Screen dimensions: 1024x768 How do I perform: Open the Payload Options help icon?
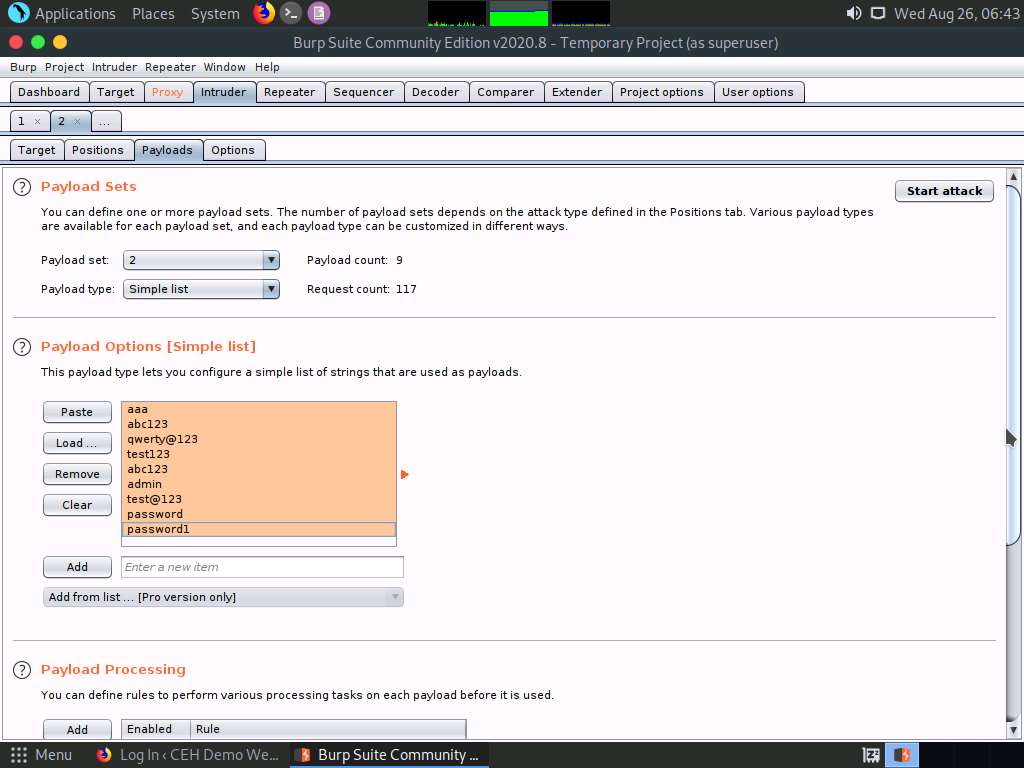21,347
